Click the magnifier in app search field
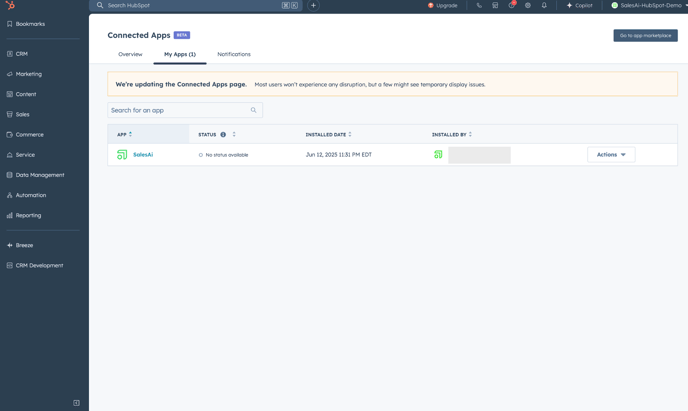This screenshot has width=688, height=411. click(254, 110)
